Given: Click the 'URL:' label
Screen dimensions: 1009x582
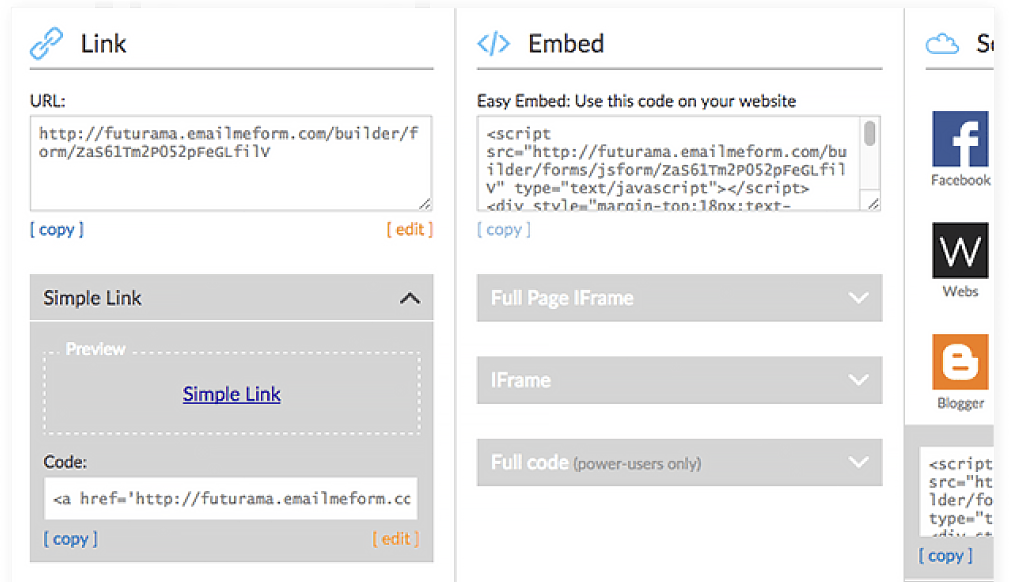Looking at the screenshot, I should (x=48, y=100).
